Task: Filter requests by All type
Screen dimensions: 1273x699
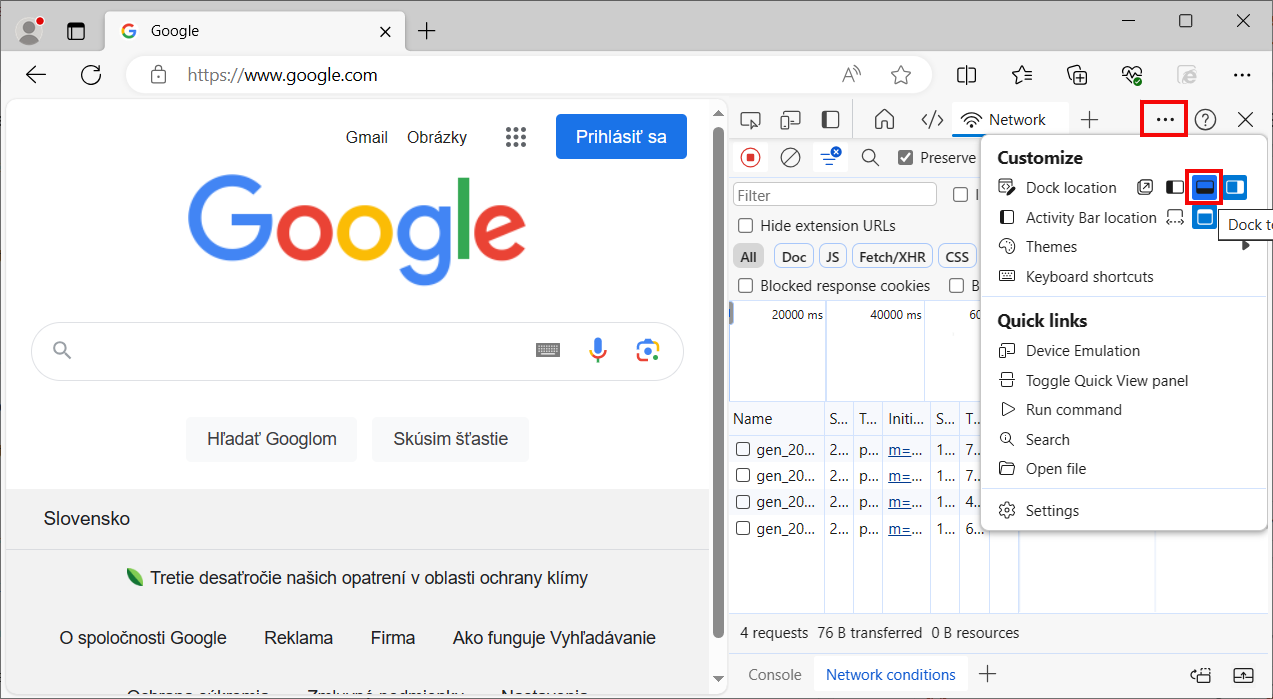Action: 748,257
